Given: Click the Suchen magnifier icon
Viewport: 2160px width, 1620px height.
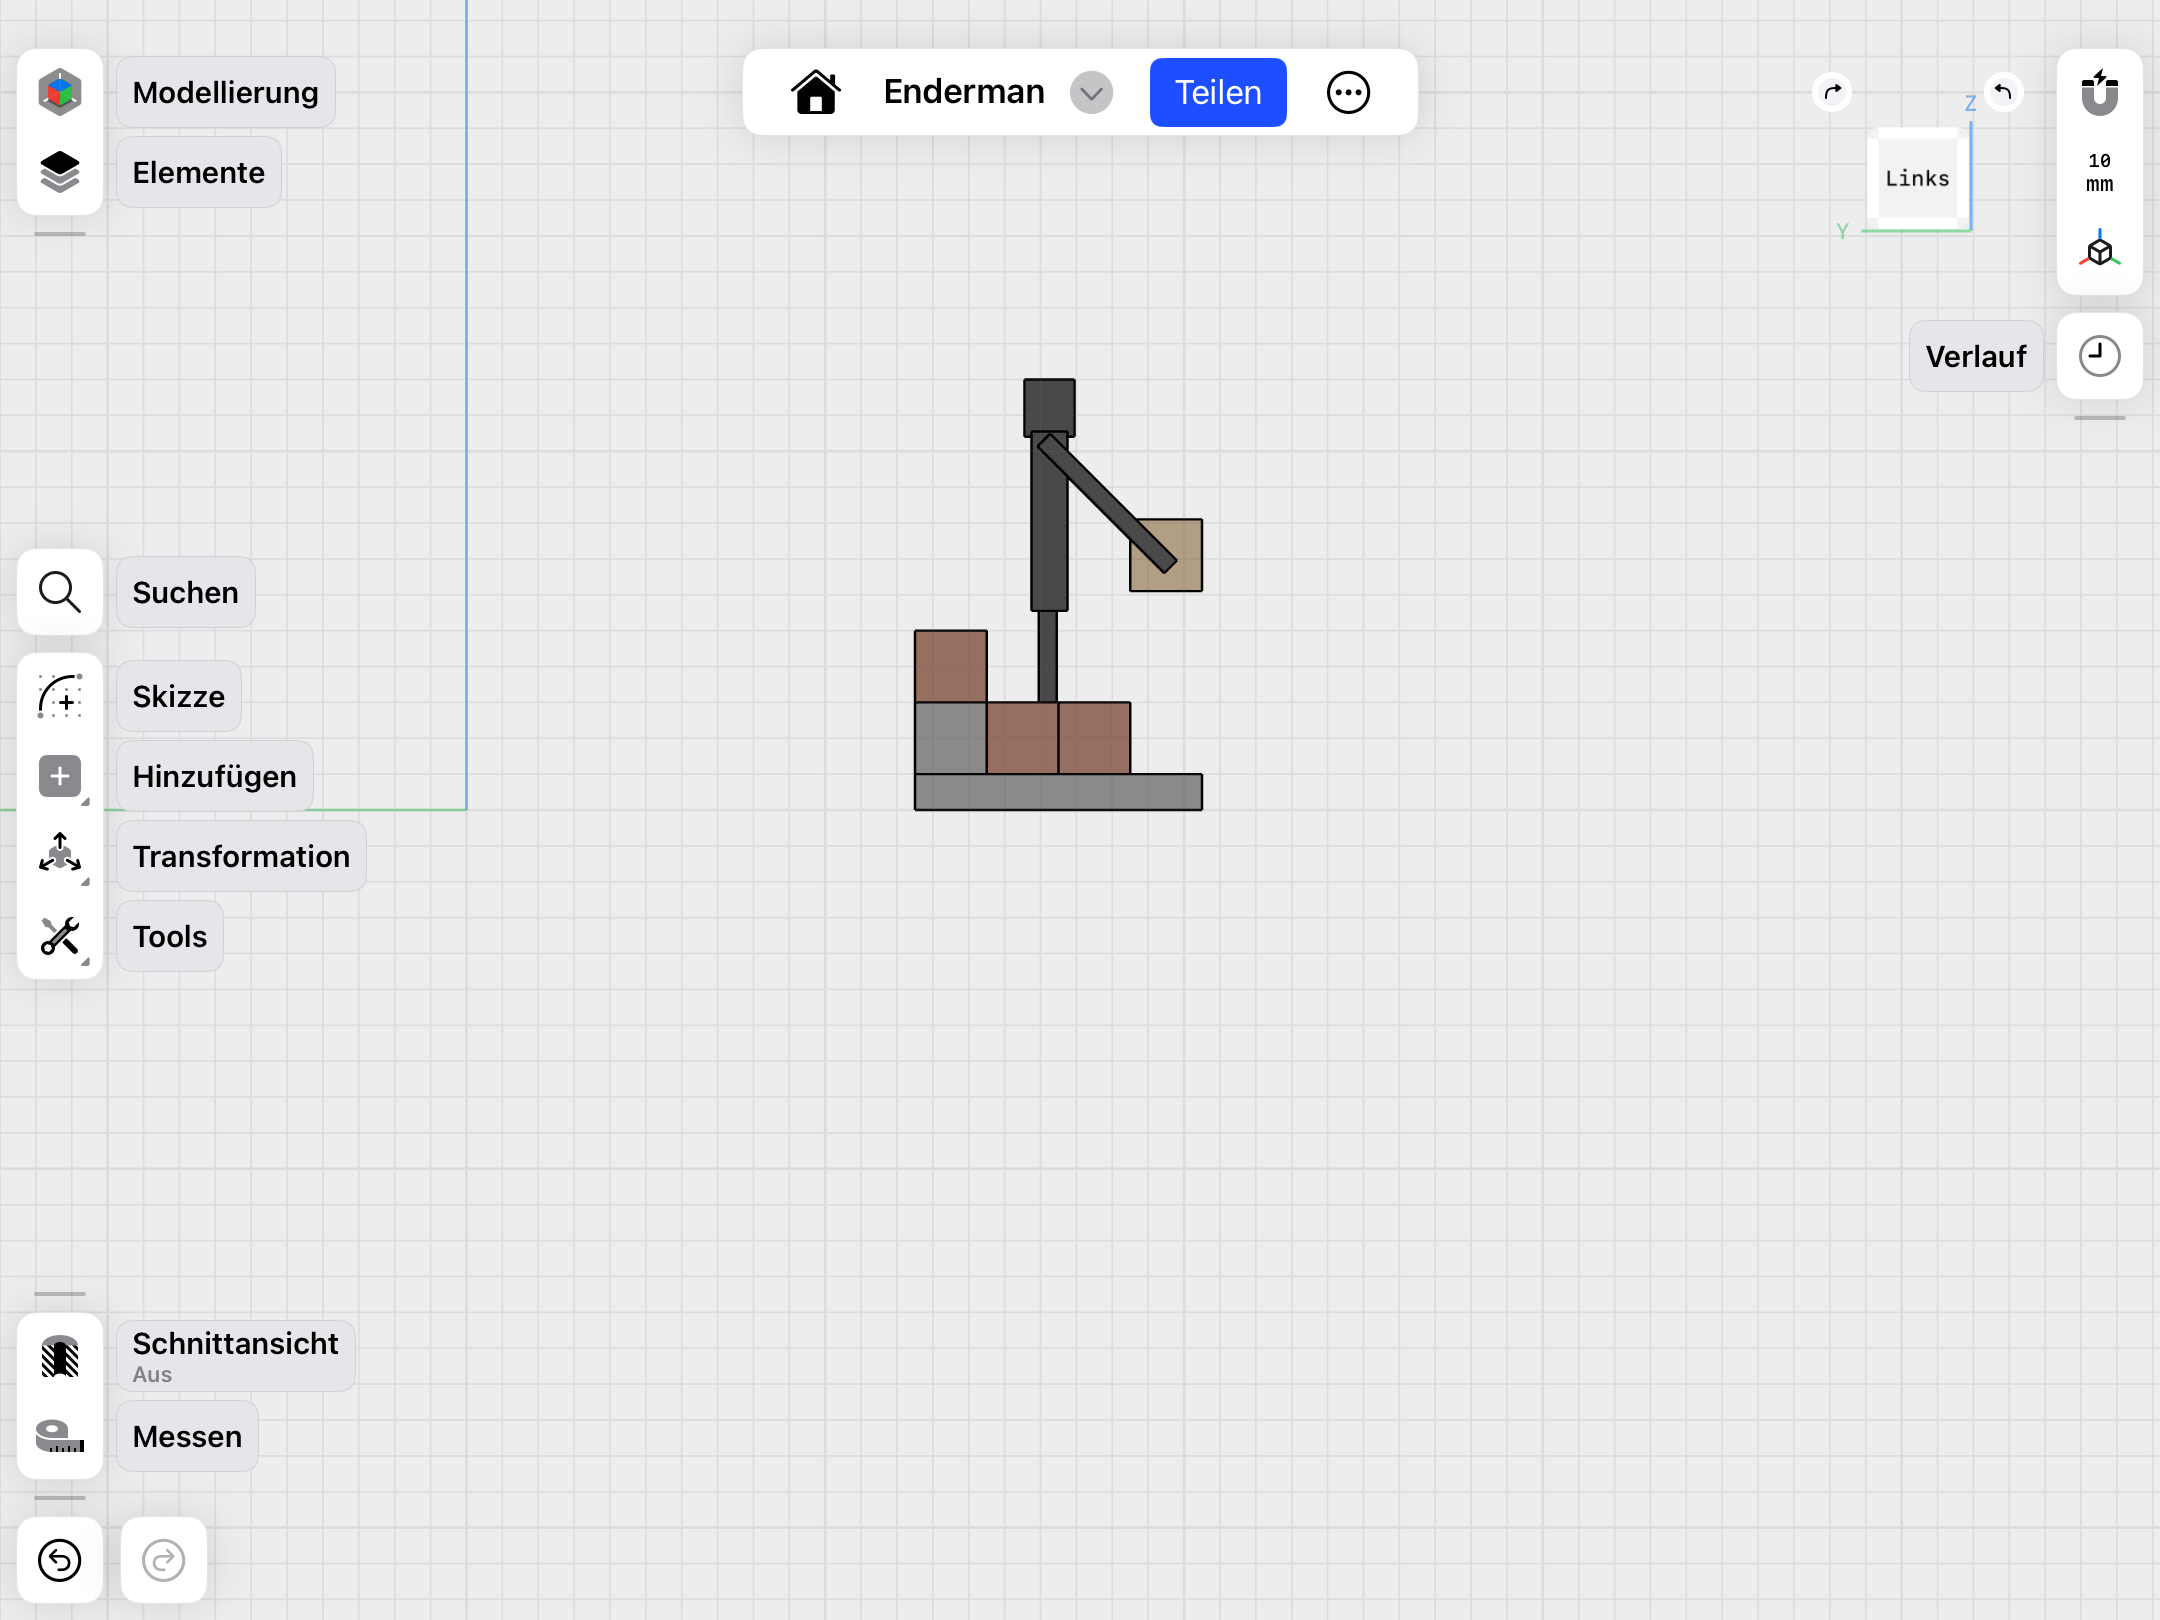Looking at the screenshot, I should (60, 592).
